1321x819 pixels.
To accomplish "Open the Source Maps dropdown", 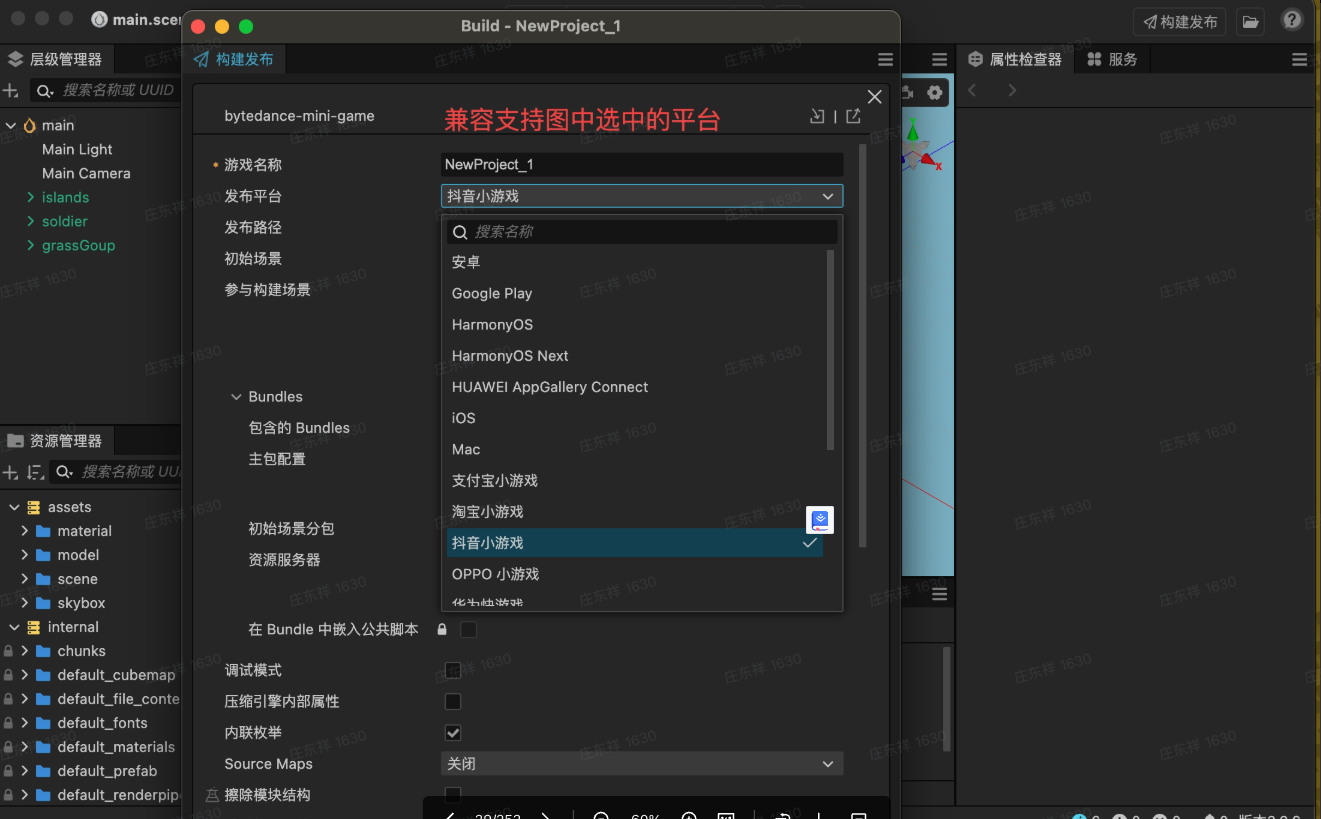I will click(641, 764).
